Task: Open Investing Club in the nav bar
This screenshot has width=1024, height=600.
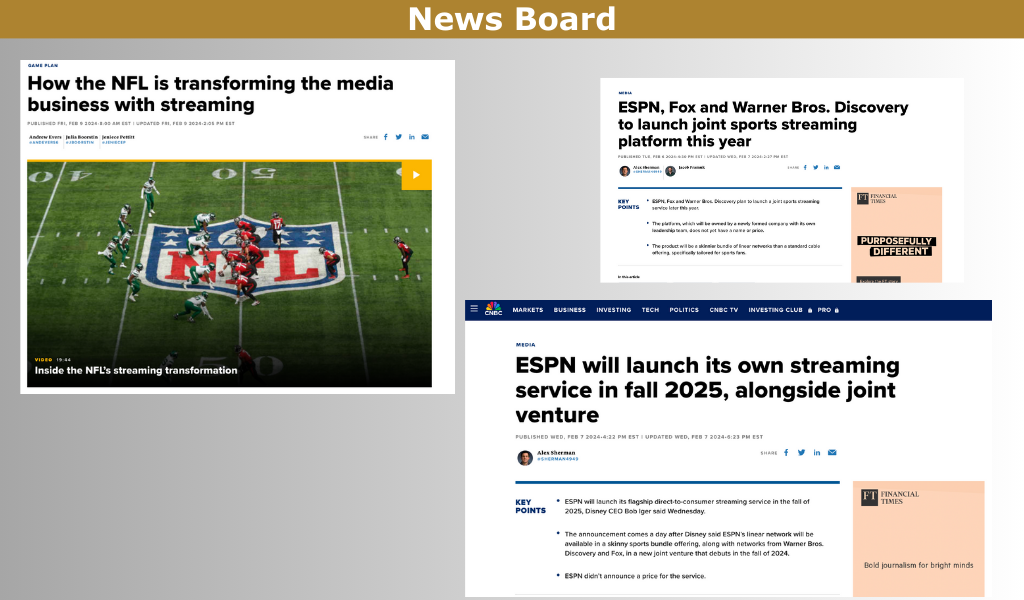Action: tap(775, 310)
